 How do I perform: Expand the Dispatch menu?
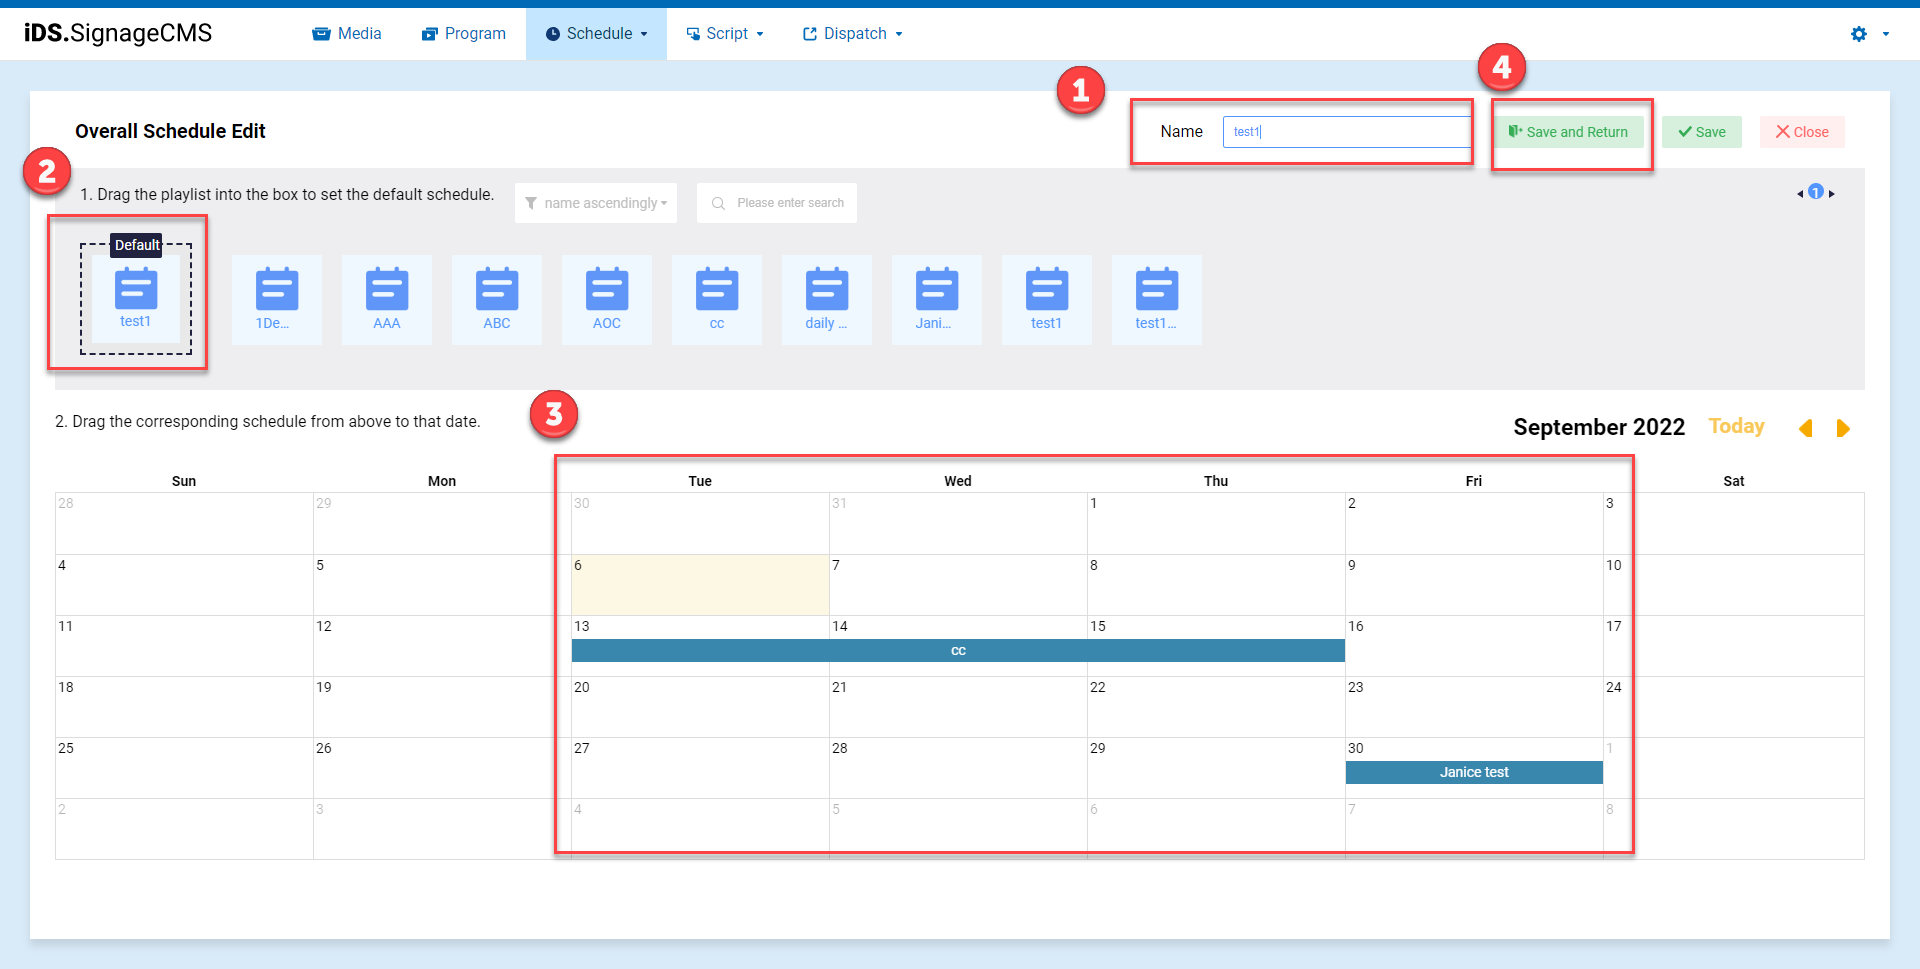pyautogui.click(x=853, y=34)
